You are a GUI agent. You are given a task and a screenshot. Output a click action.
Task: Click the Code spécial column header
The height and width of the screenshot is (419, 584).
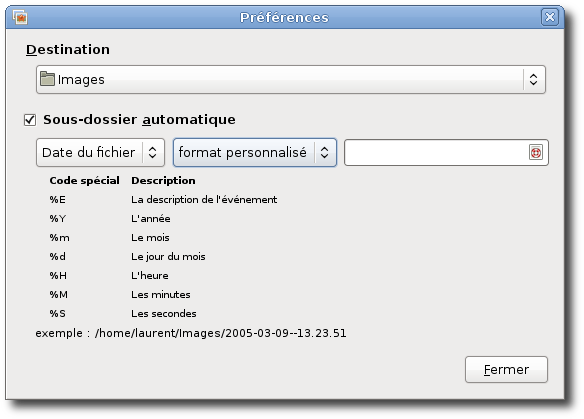pyautogui.click(x=85, y=181)
